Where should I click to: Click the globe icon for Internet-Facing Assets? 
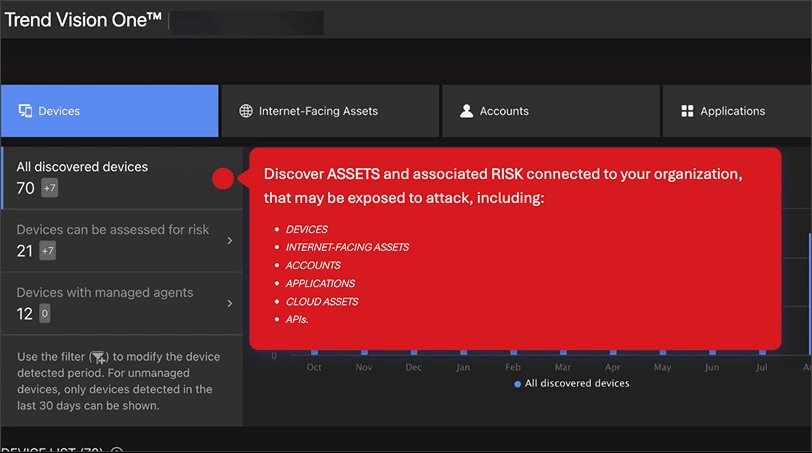246,111
